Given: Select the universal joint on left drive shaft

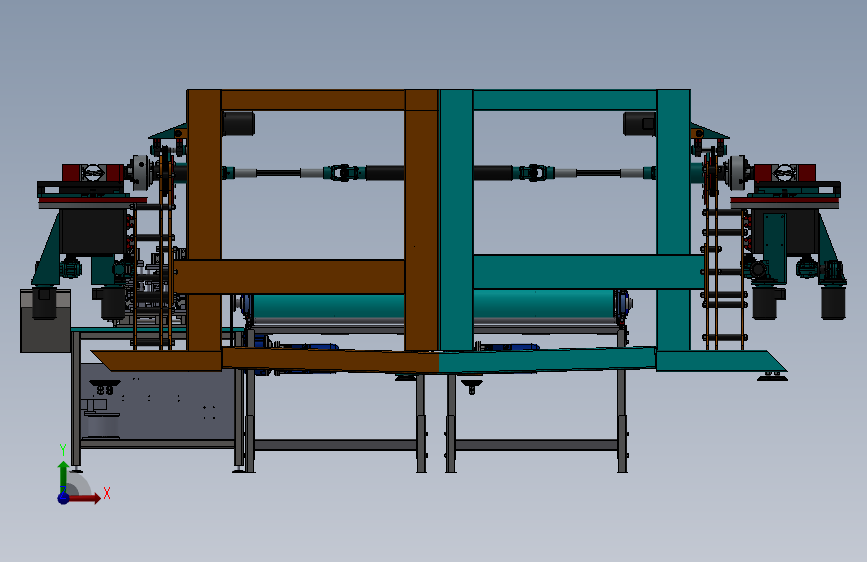Looking at the screenshot, I should (344, 173).
